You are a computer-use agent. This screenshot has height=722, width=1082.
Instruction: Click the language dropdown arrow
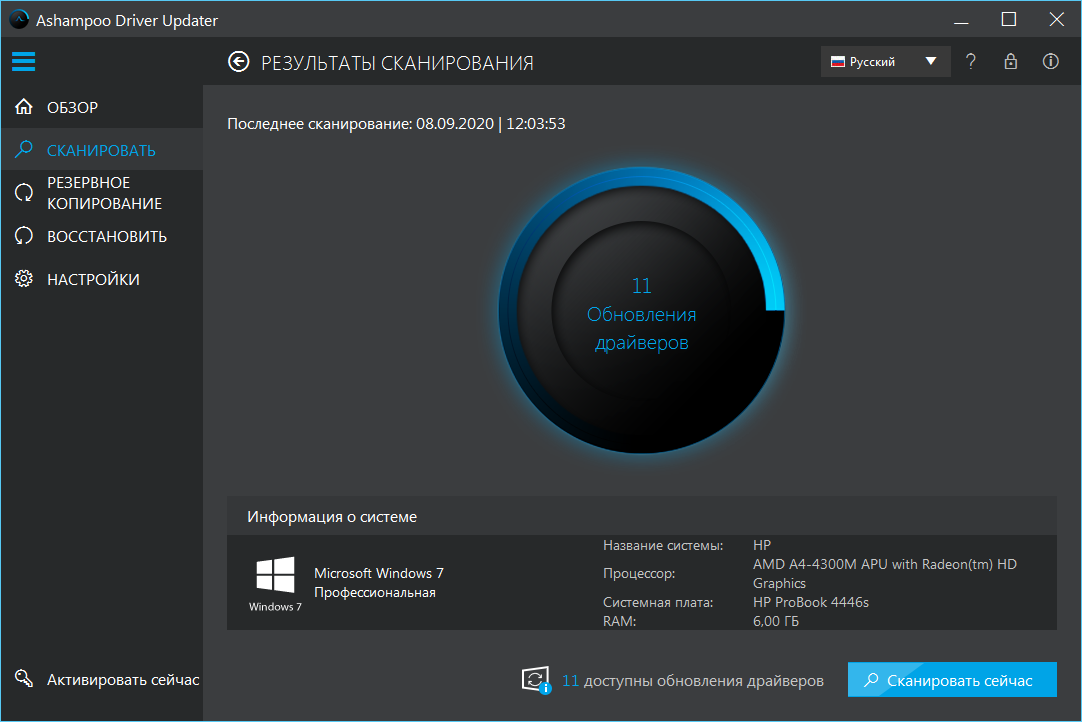[931, 61]
